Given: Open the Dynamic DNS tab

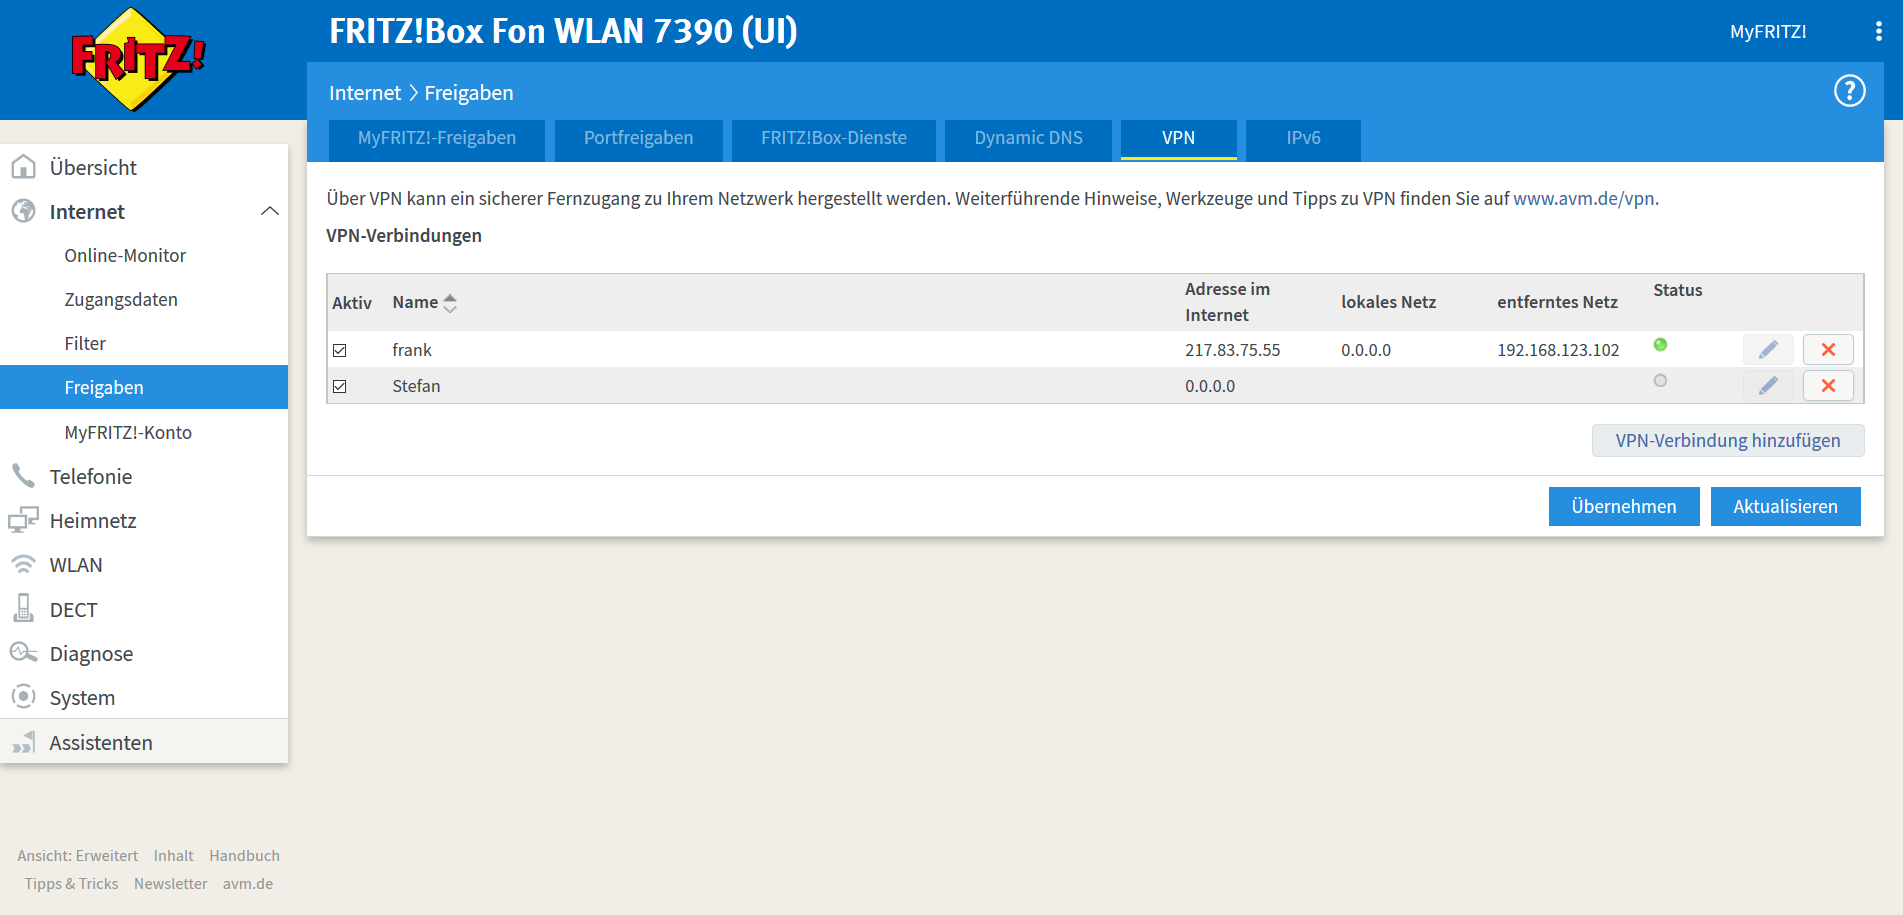Looking at the screenshot, I should click(1028, 139).
